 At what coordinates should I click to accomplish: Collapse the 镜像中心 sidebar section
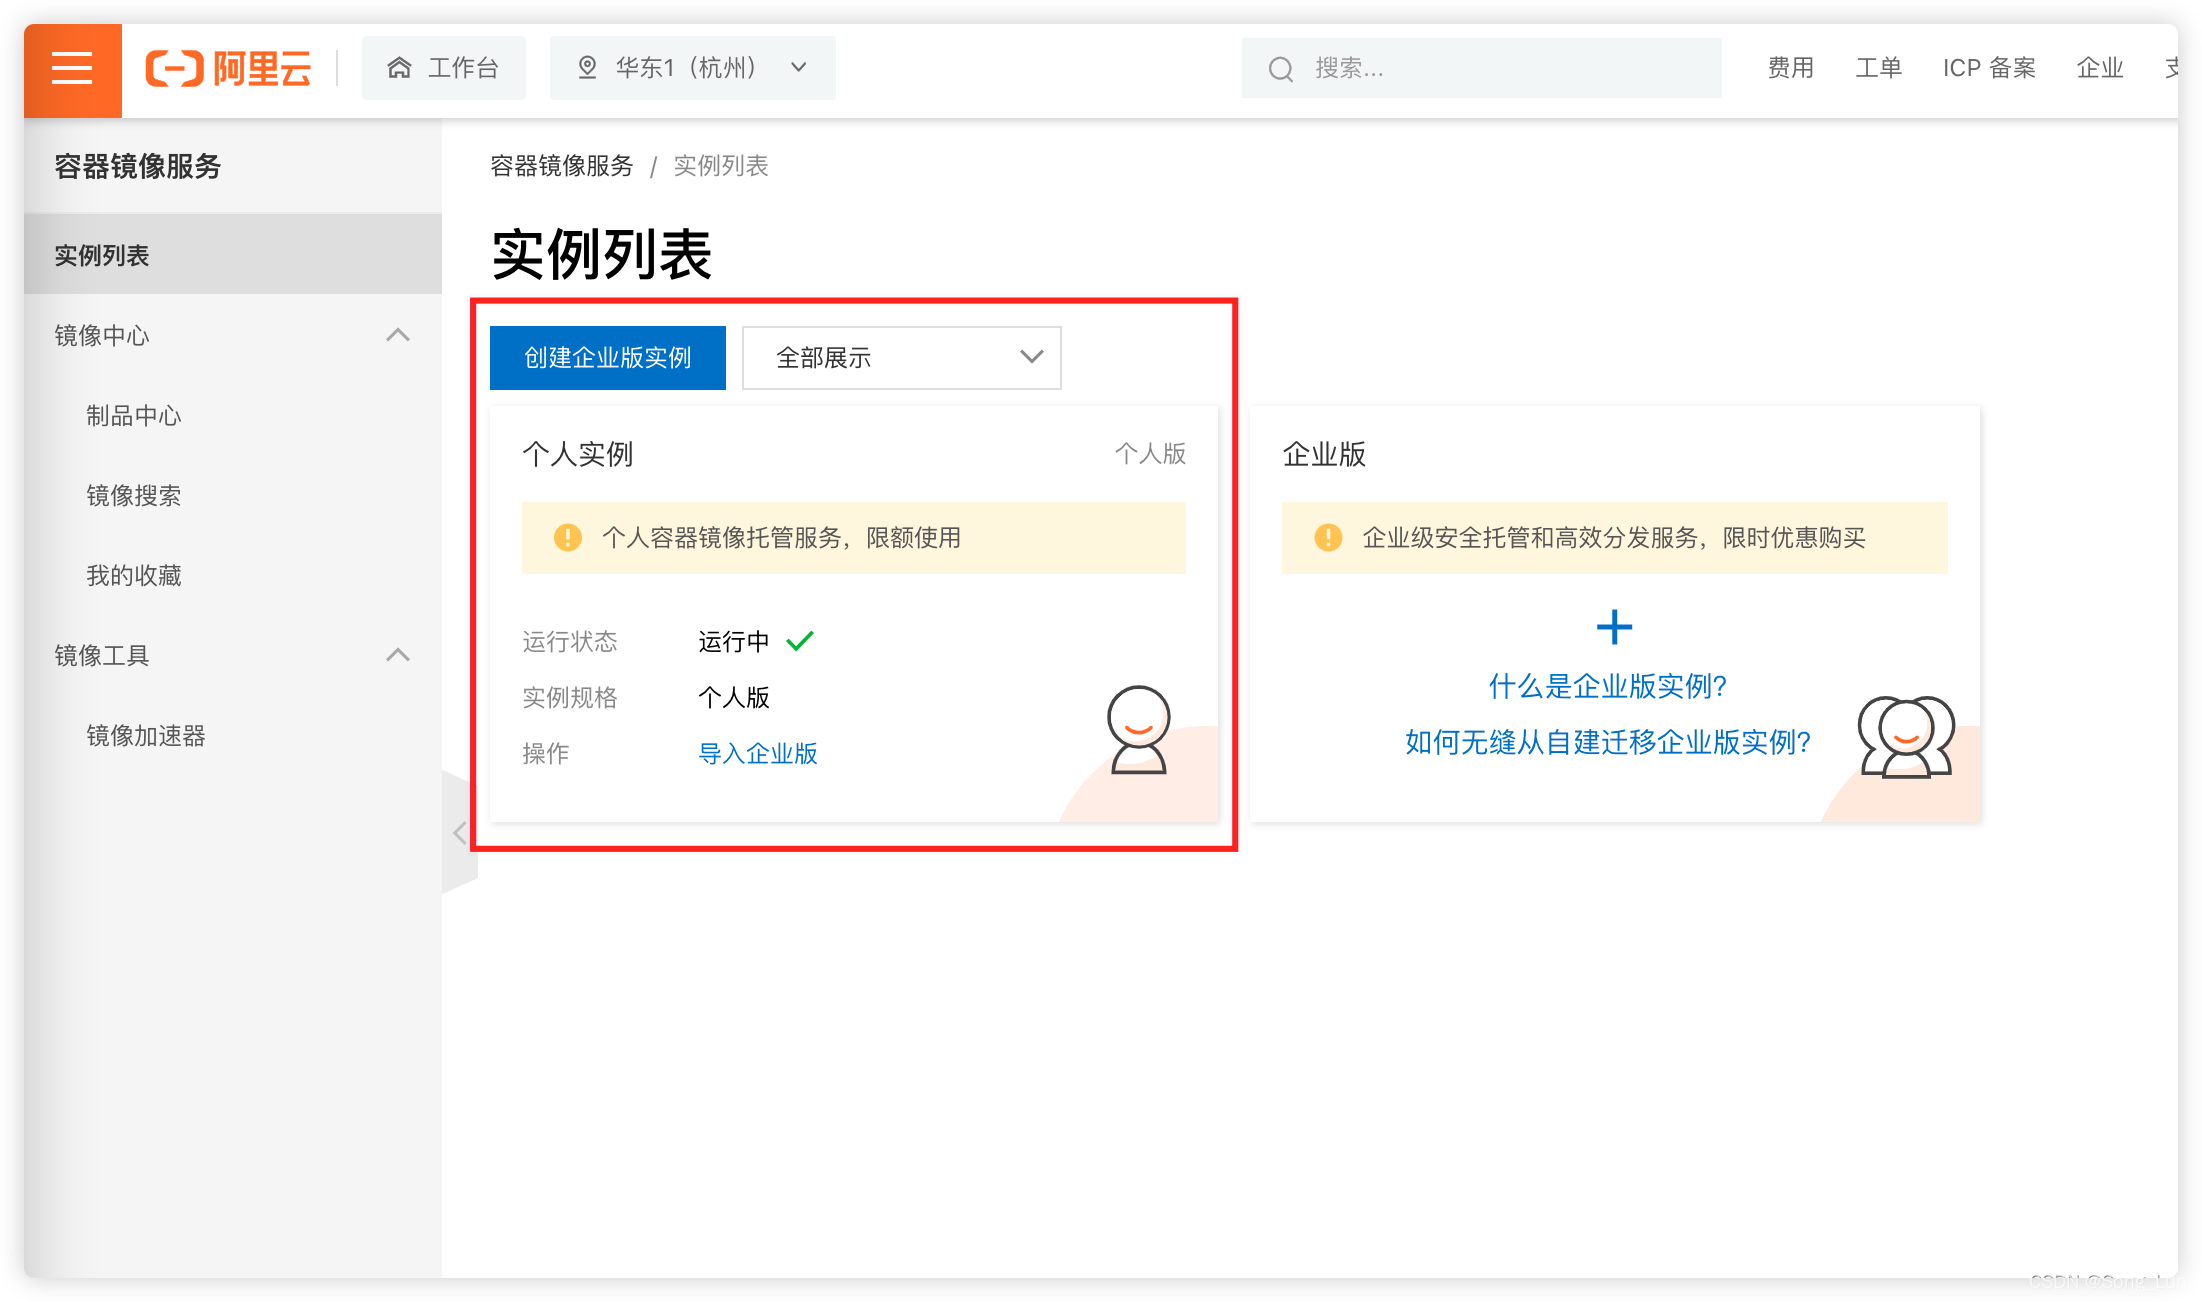(398, 335)
